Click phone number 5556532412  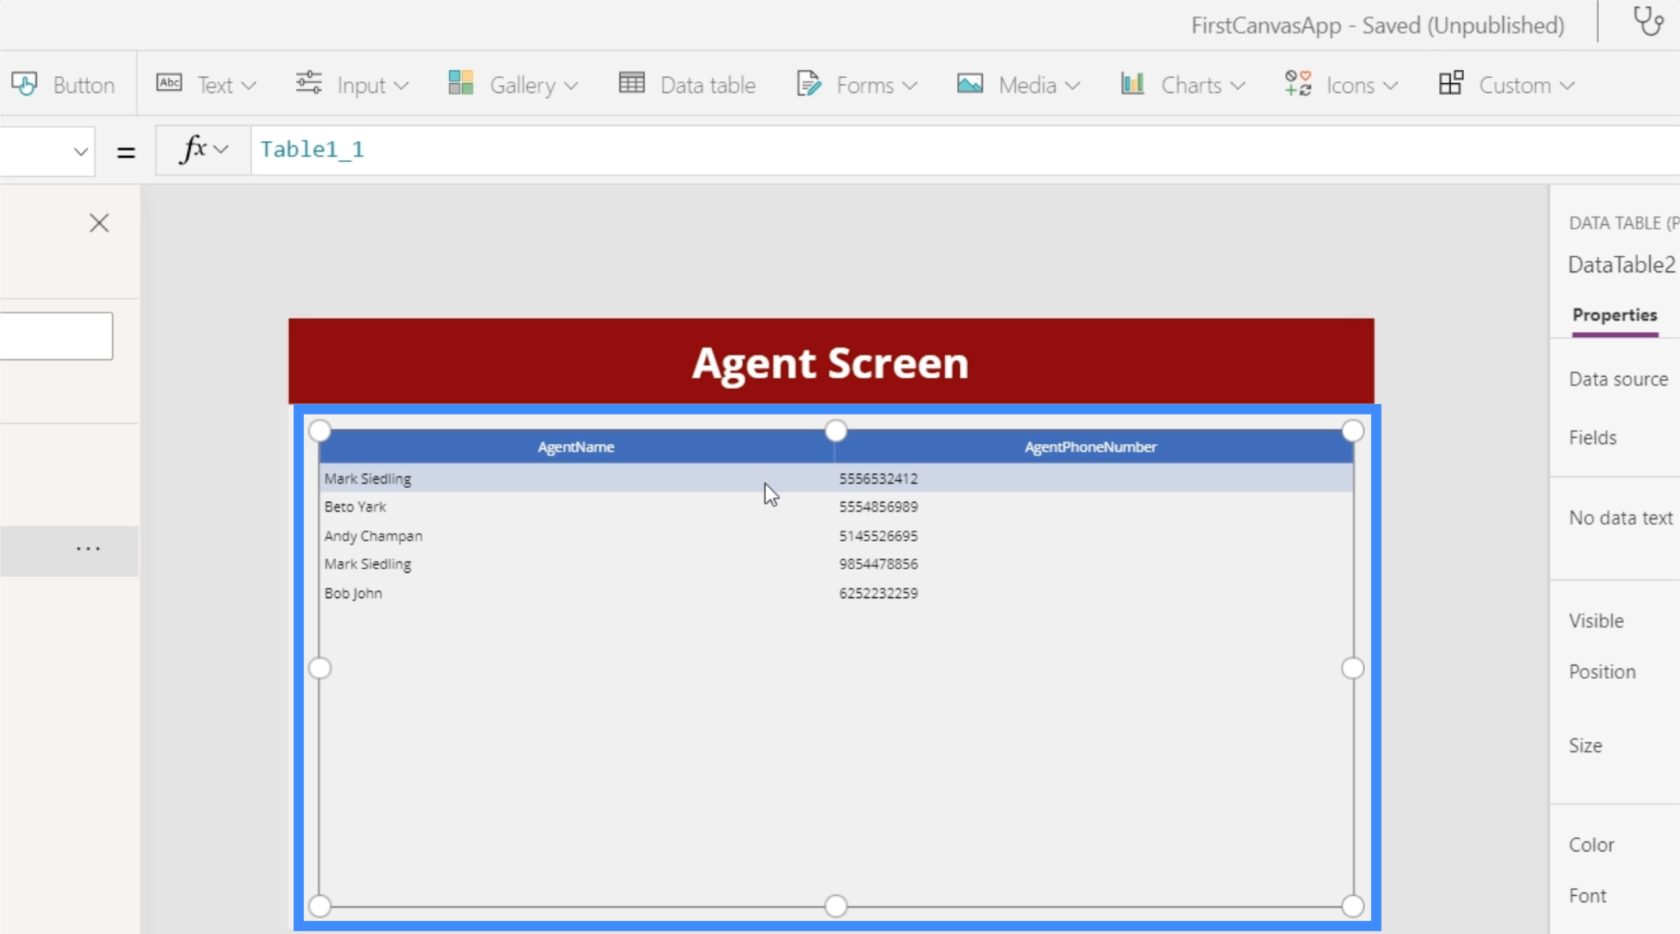pos(878,479)
